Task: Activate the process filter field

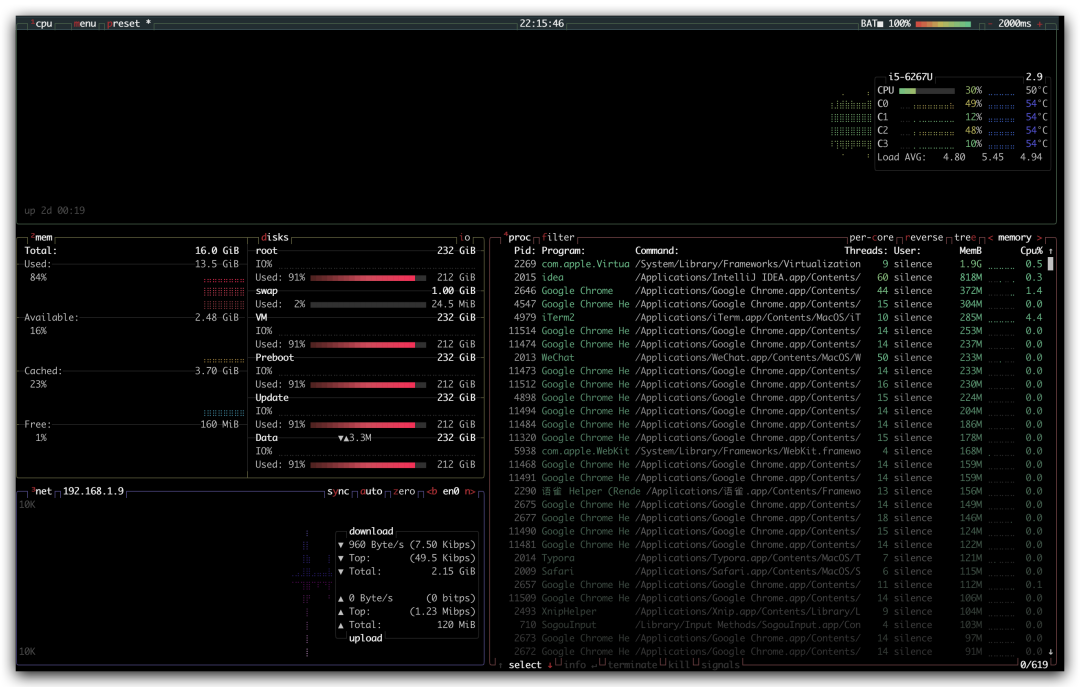Action: click(x=558, y=237)
